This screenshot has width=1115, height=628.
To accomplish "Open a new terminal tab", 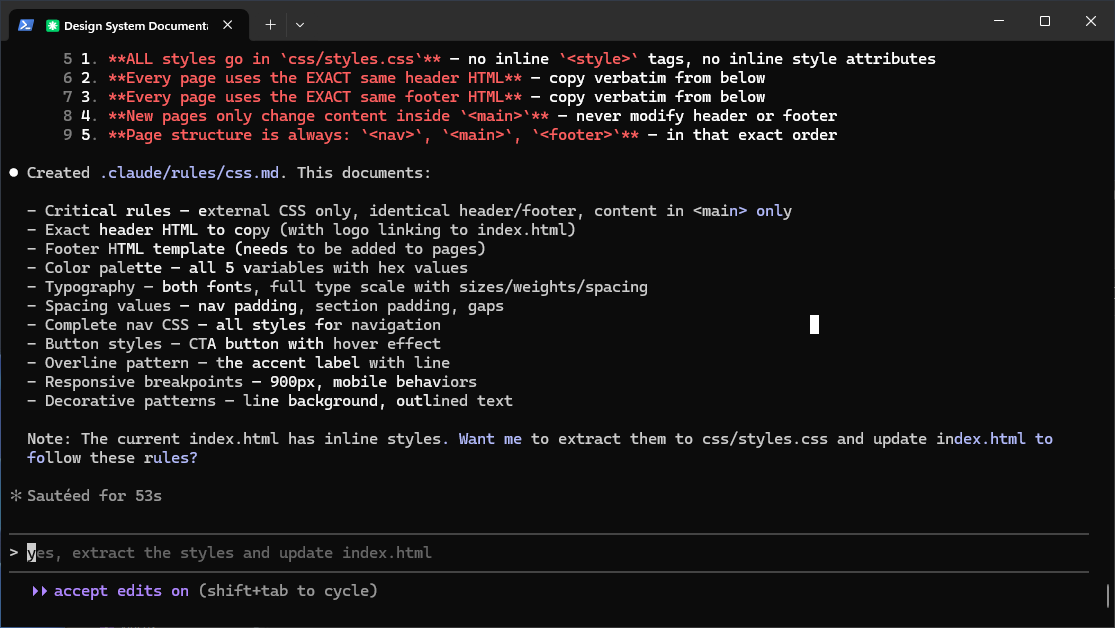I will pos(270,25).
